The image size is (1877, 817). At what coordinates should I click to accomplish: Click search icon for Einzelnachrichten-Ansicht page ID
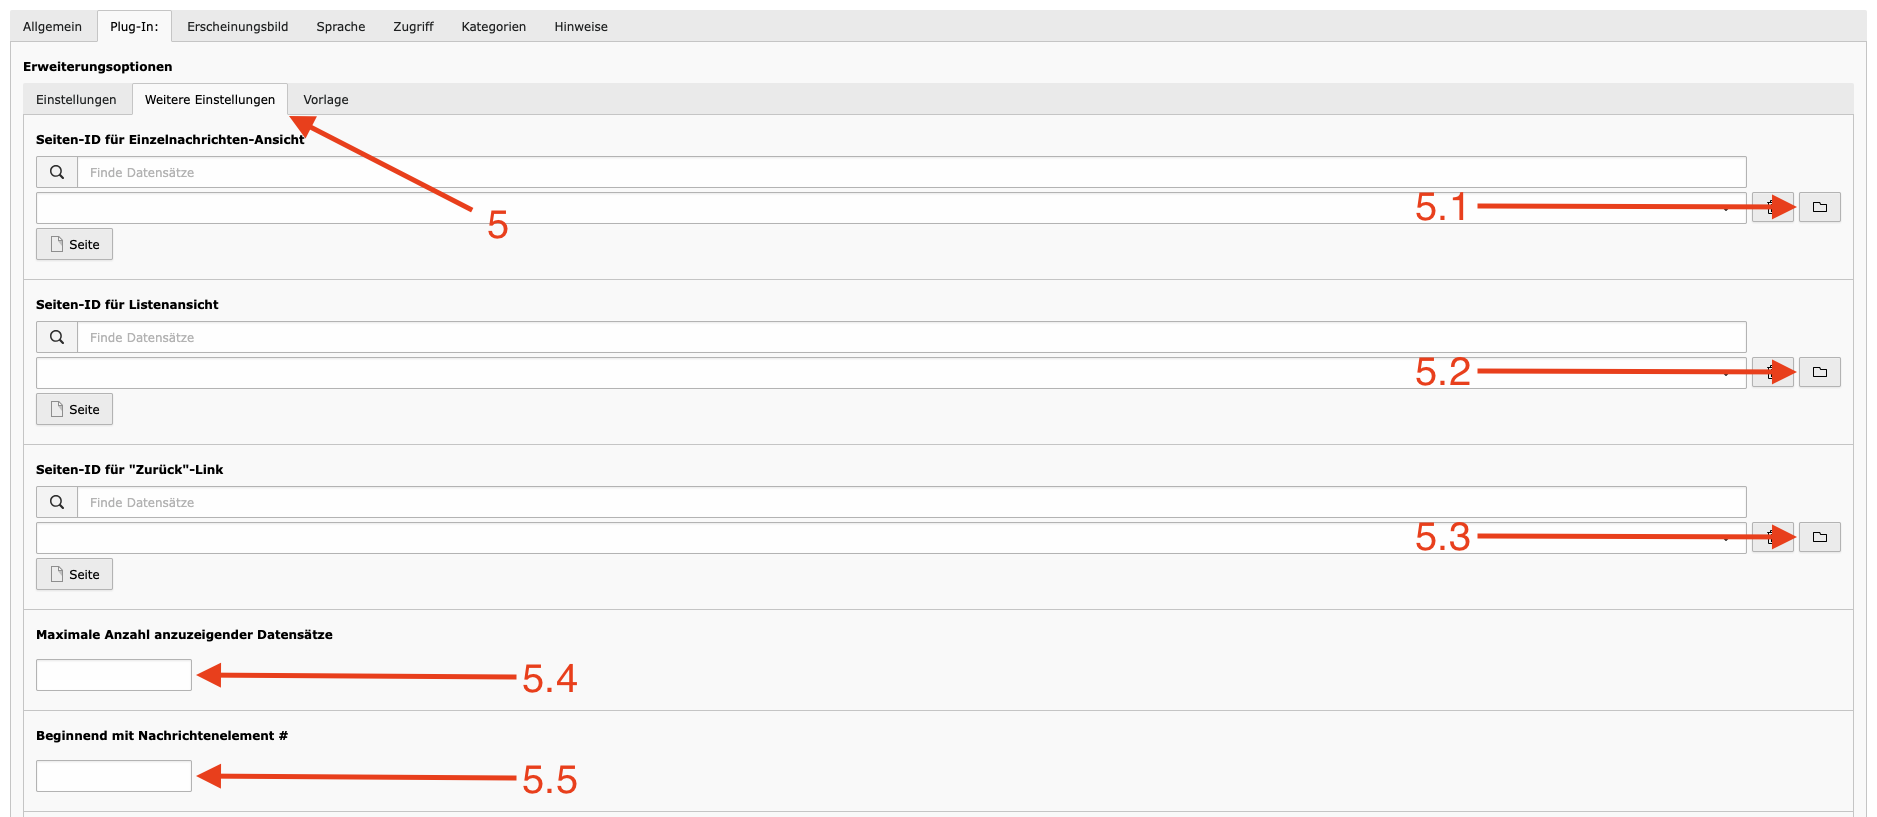tap(57, 172)
